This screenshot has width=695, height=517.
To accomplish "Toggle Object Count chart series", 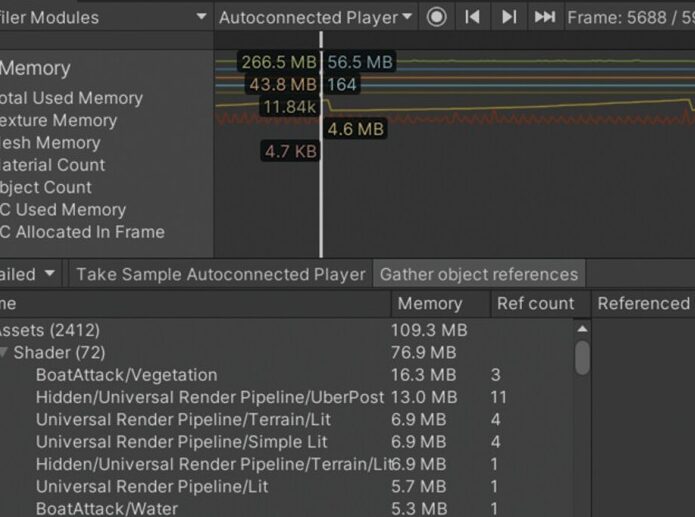I will [x=45, y=187].
